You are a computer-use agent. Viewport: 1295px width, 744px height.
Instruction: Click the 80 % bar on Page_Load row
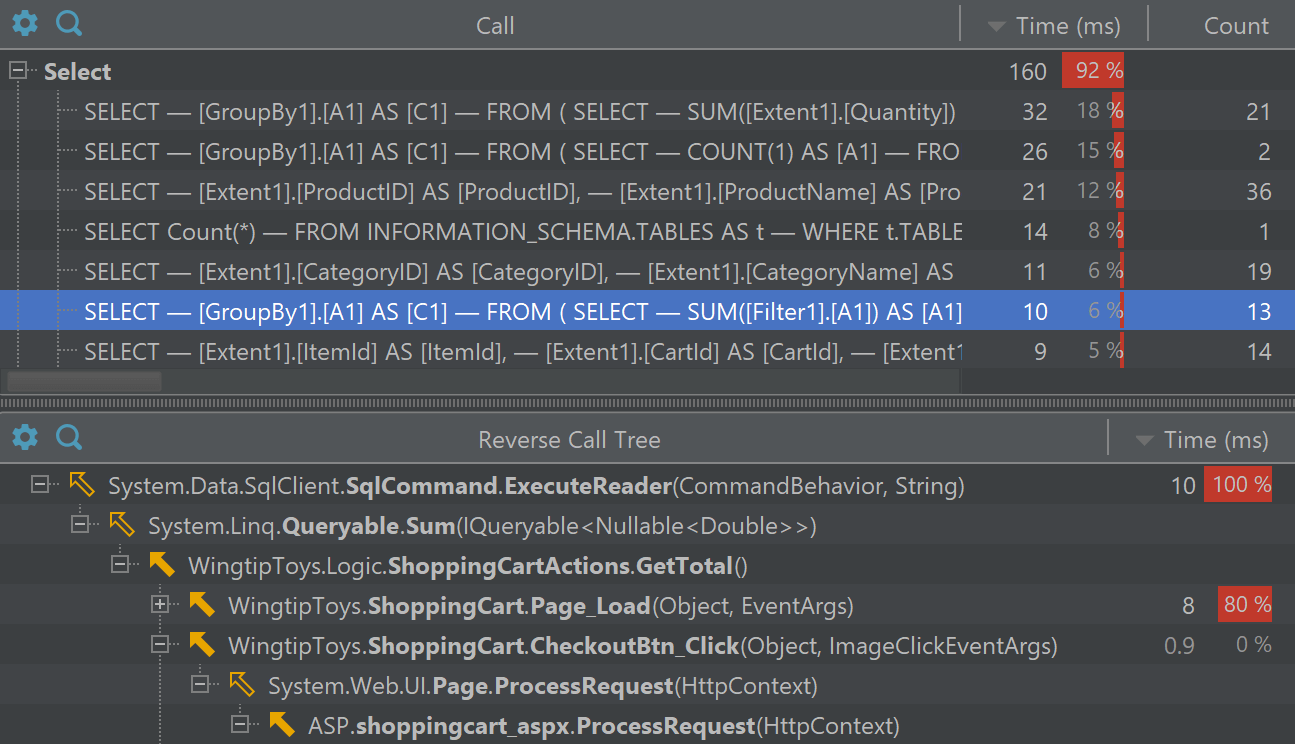tap(1245, 605)
